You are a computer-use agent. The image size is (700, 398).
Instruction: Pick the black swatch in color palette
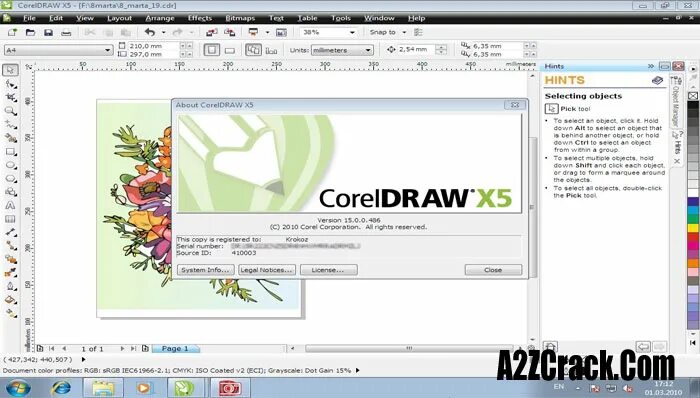(x=693, y=106)
